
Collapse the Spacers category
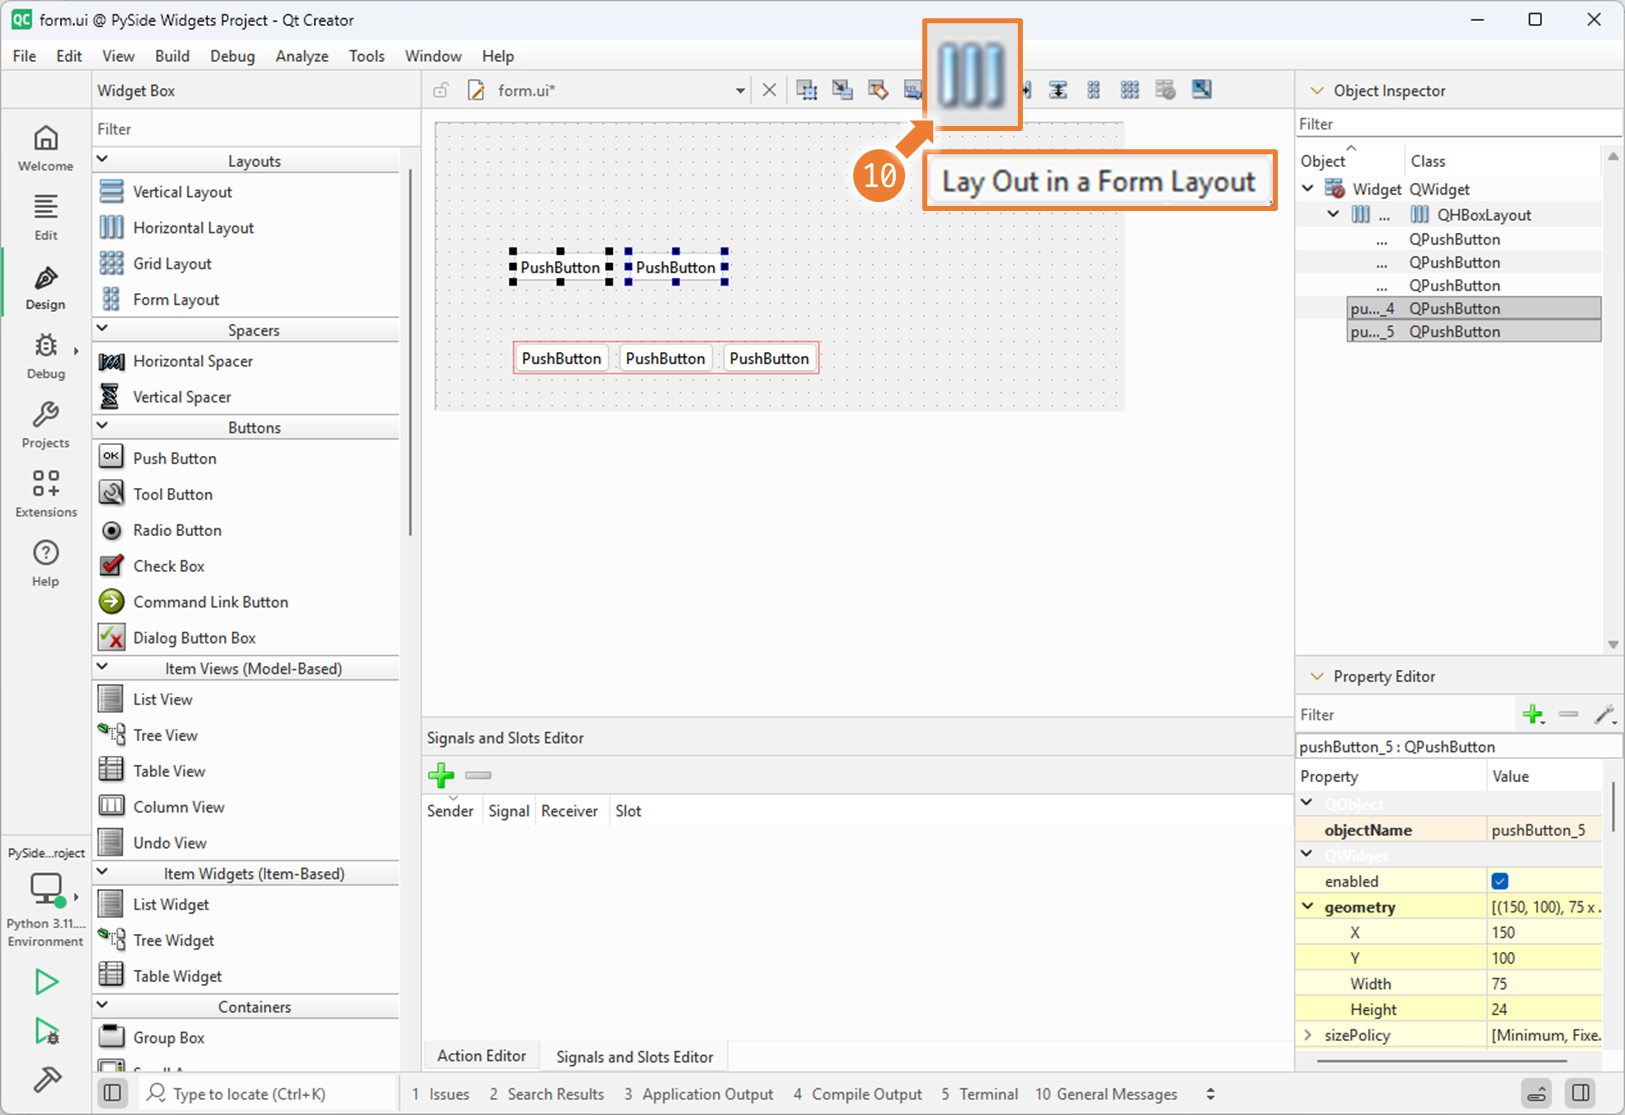pos(103,329)
